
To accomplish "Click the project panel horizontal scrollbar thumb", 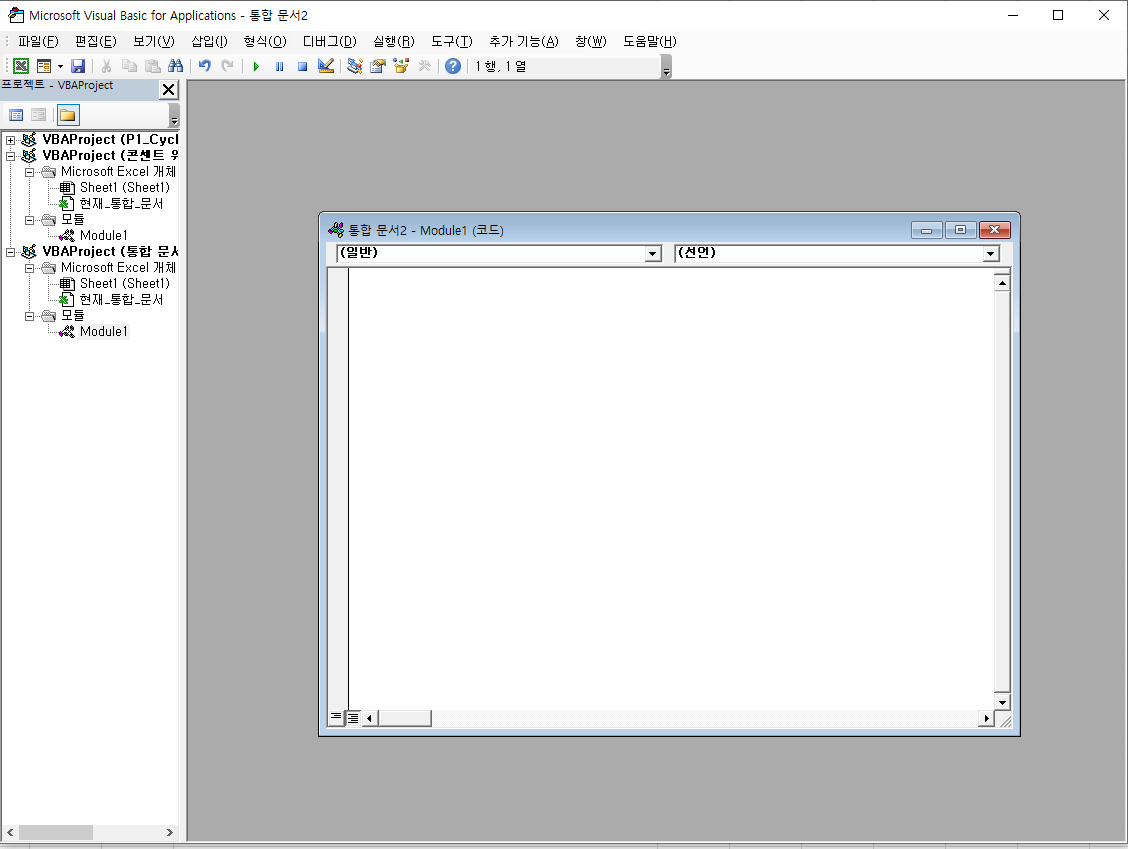I will tap(55, 832).
